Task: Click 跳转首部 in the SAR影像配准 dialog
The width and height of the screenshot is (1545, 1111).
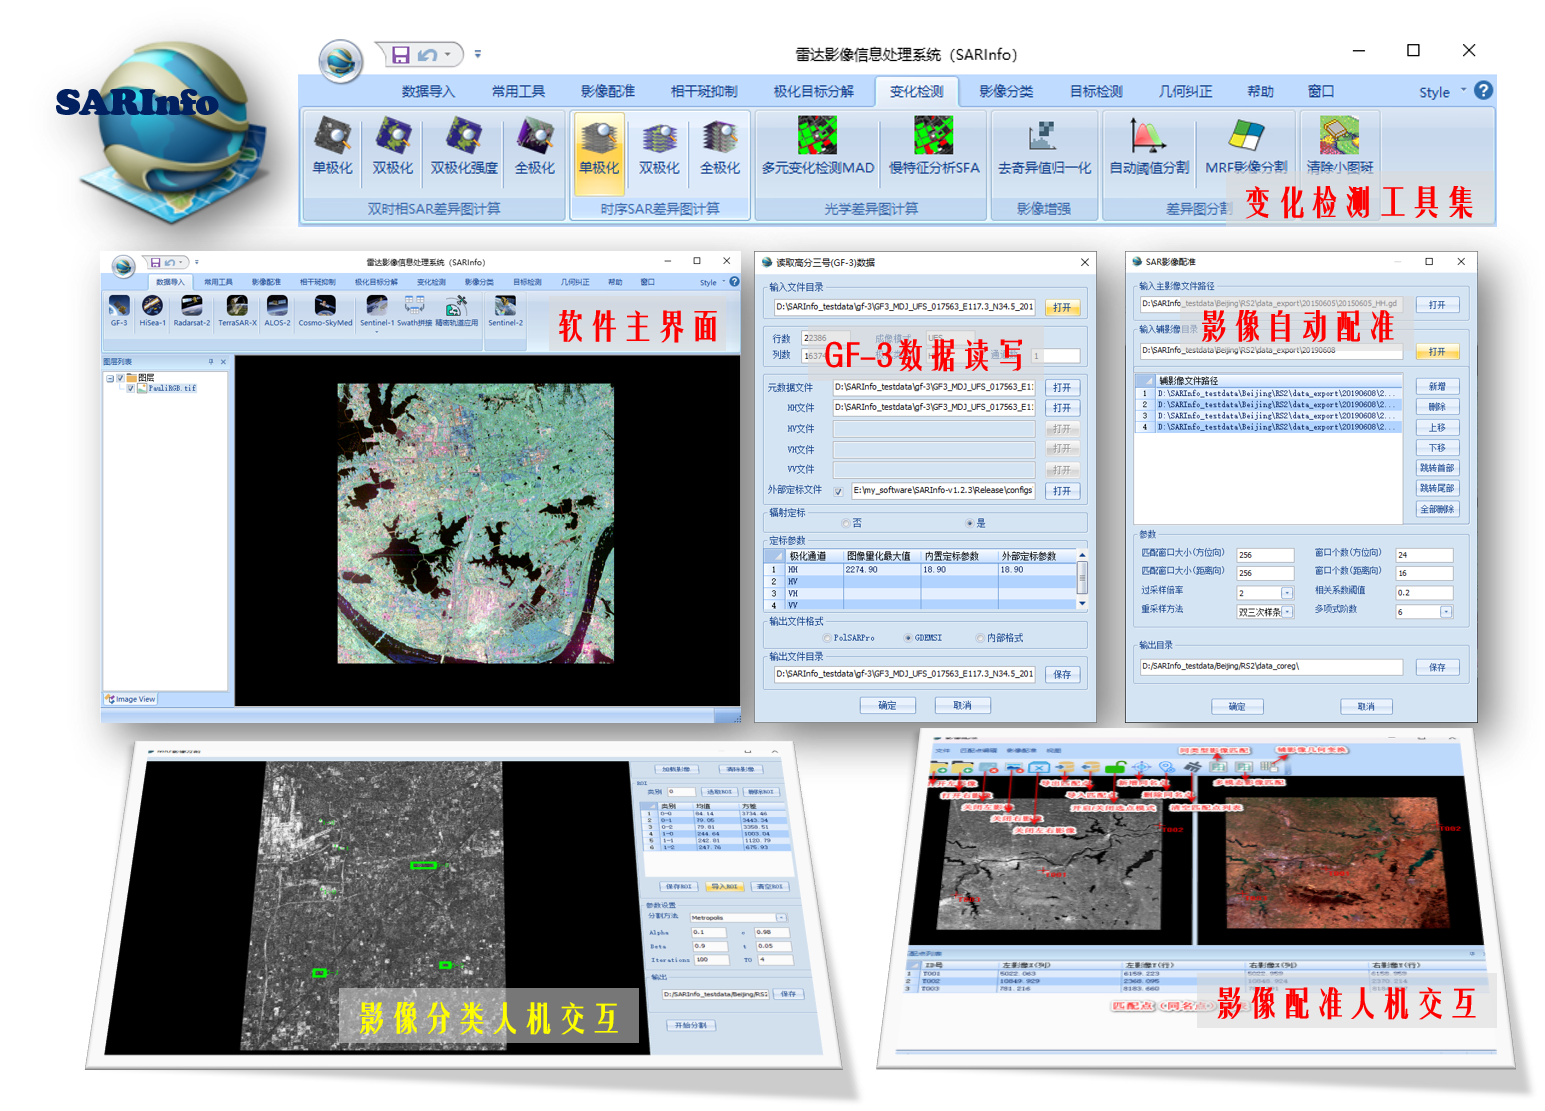Action: pyautogui.click(x=1437, y=468)
